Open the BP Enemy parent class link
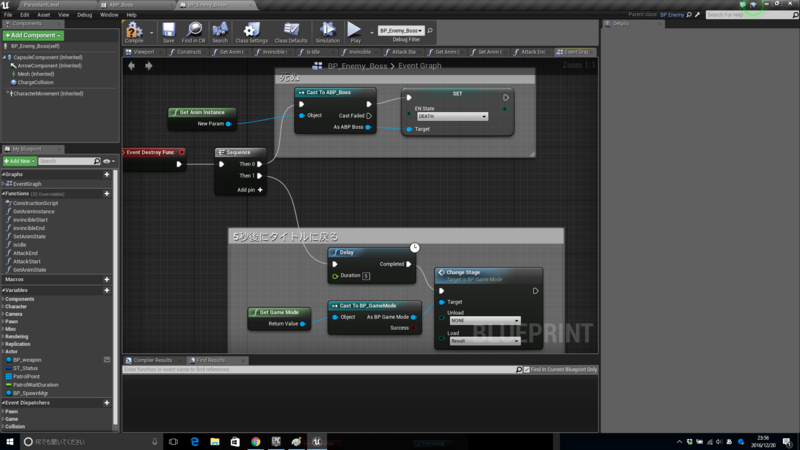 [x=672, y=15]
